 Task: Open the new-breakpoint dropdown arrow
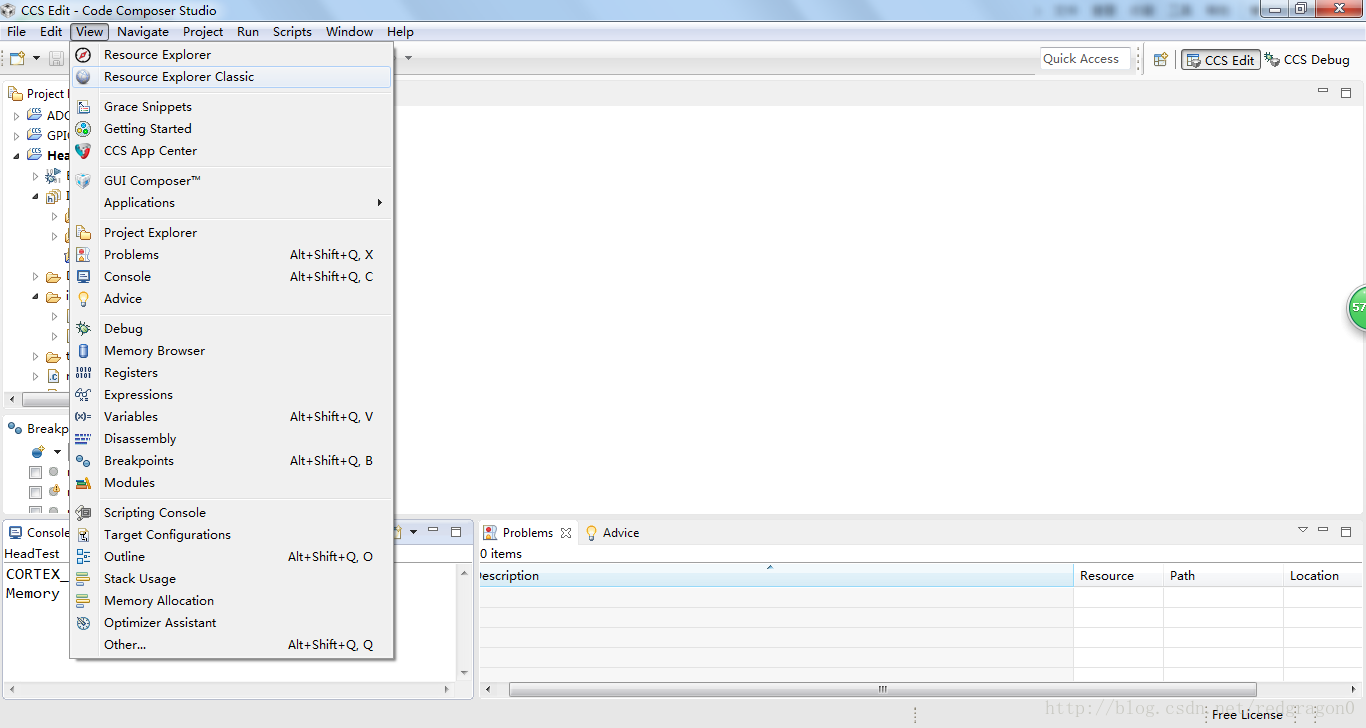[57, 452]
